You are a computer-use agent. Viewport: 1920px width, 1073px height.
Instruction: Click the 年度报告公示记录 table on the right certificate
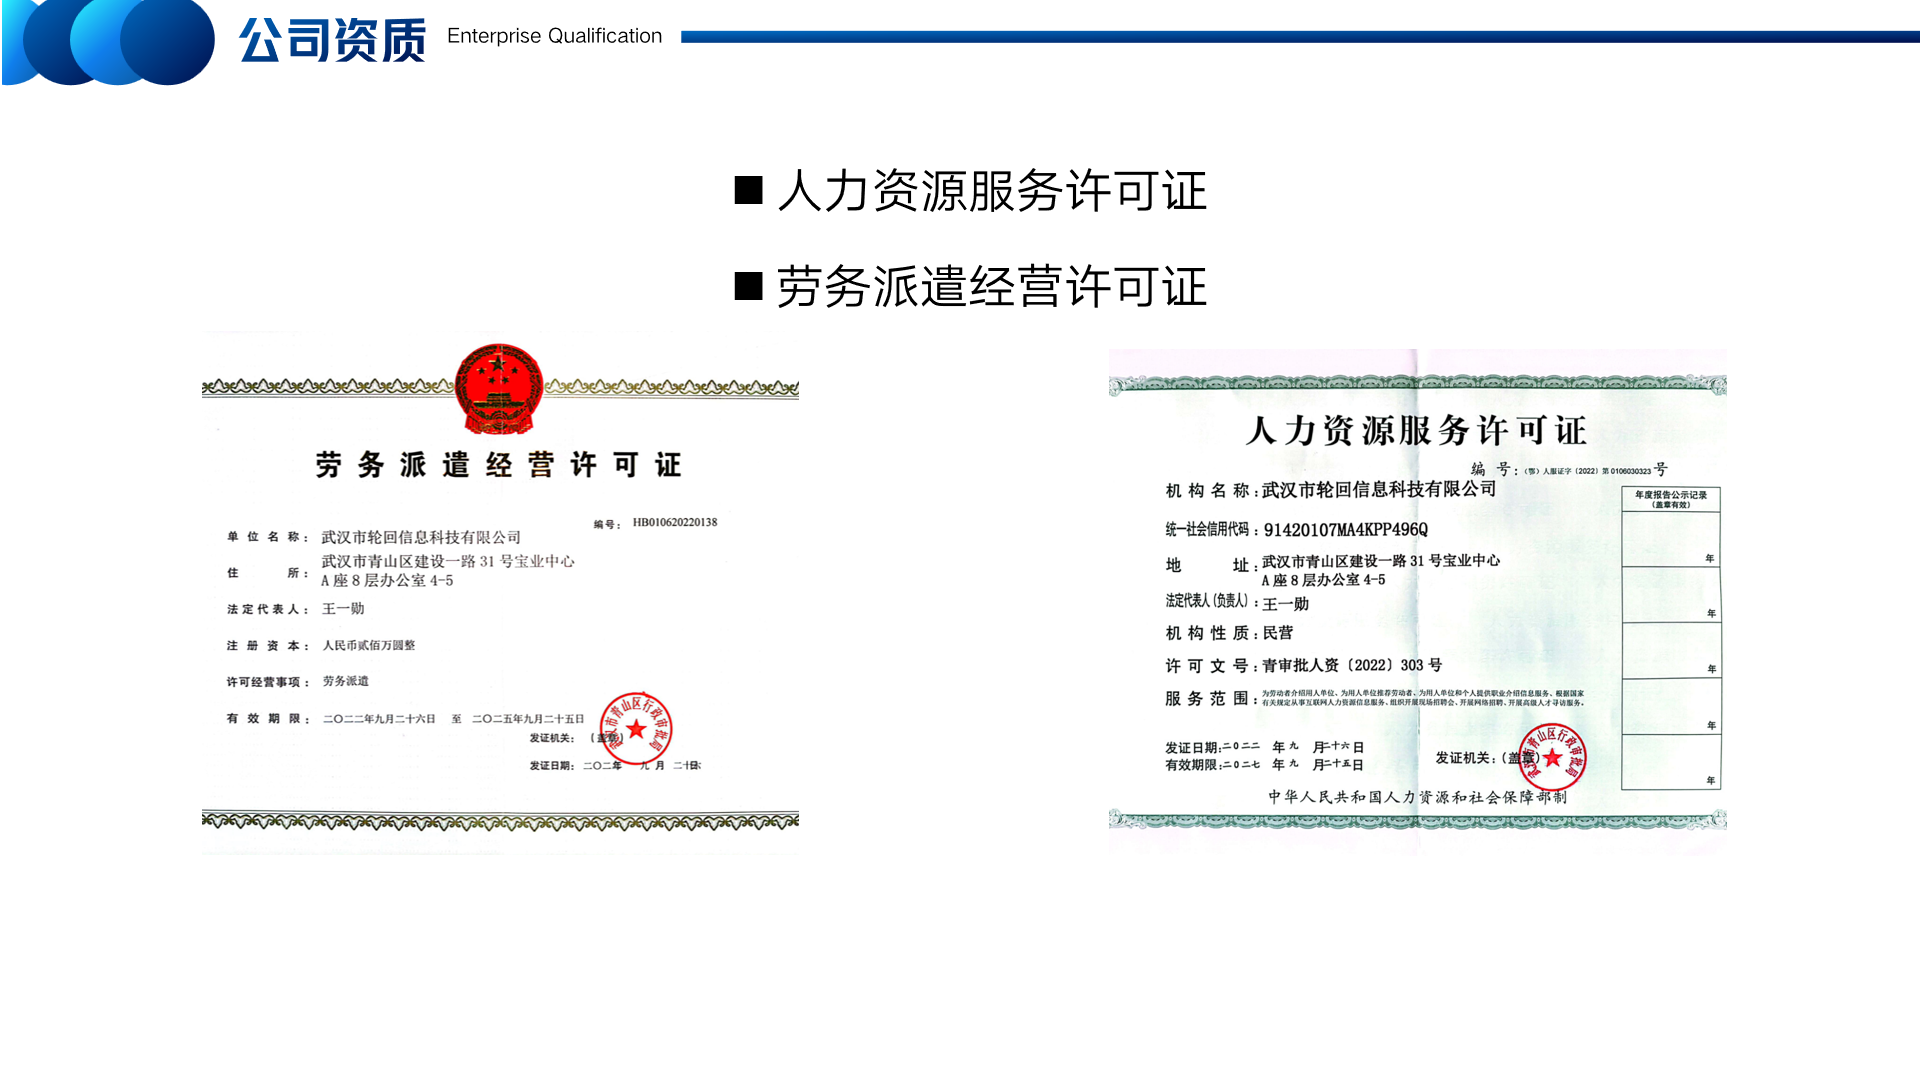[1670, 638]
